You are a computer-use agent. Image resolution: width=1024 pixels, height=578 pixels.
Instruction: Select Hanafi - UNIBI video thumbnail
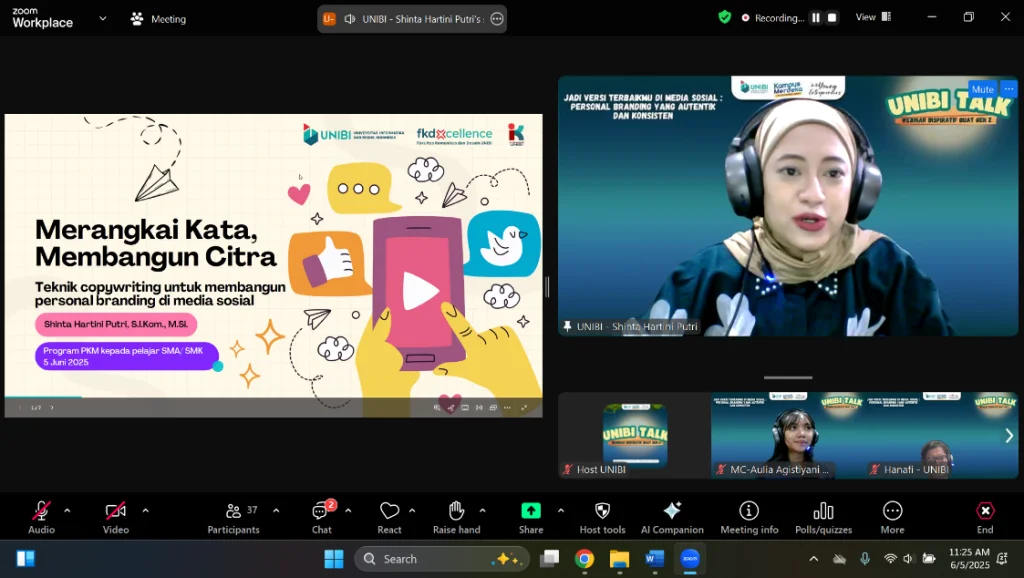(x=941, y=435)
